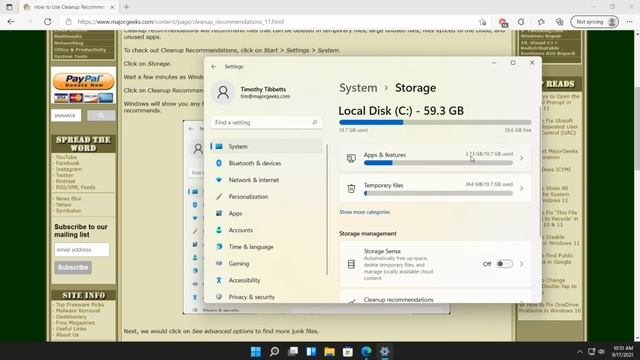Click taskbar clock and date
The height and width of the screenshot is (360, 640).
(x=622, y=351)
